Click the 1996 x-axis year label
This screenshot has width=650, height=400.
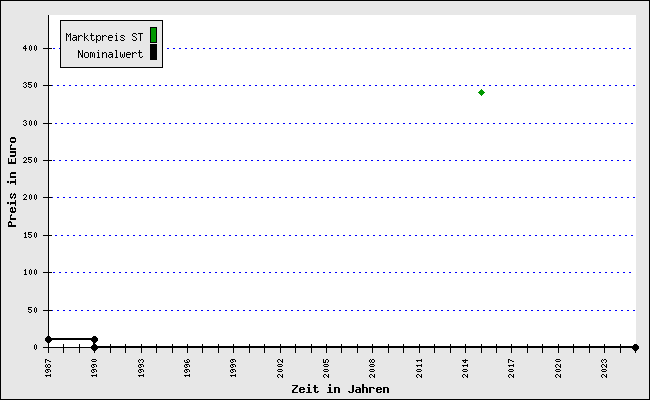pos(187,368)
